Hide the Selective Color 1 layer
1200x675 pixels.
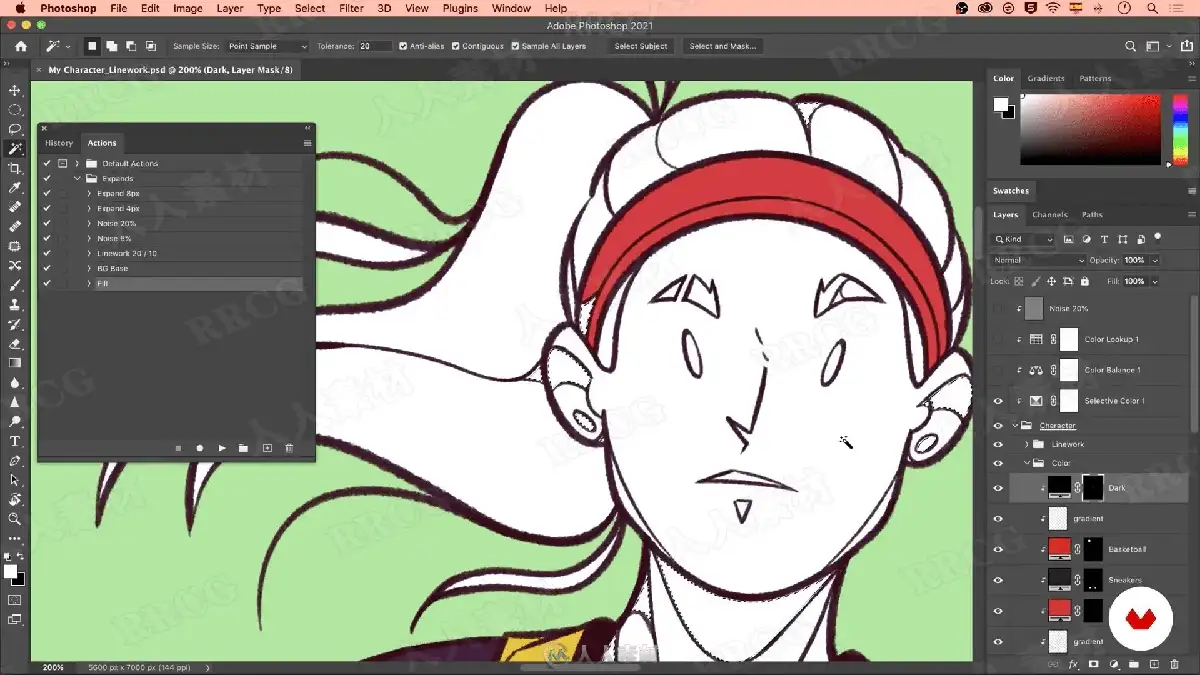point(997,401)
